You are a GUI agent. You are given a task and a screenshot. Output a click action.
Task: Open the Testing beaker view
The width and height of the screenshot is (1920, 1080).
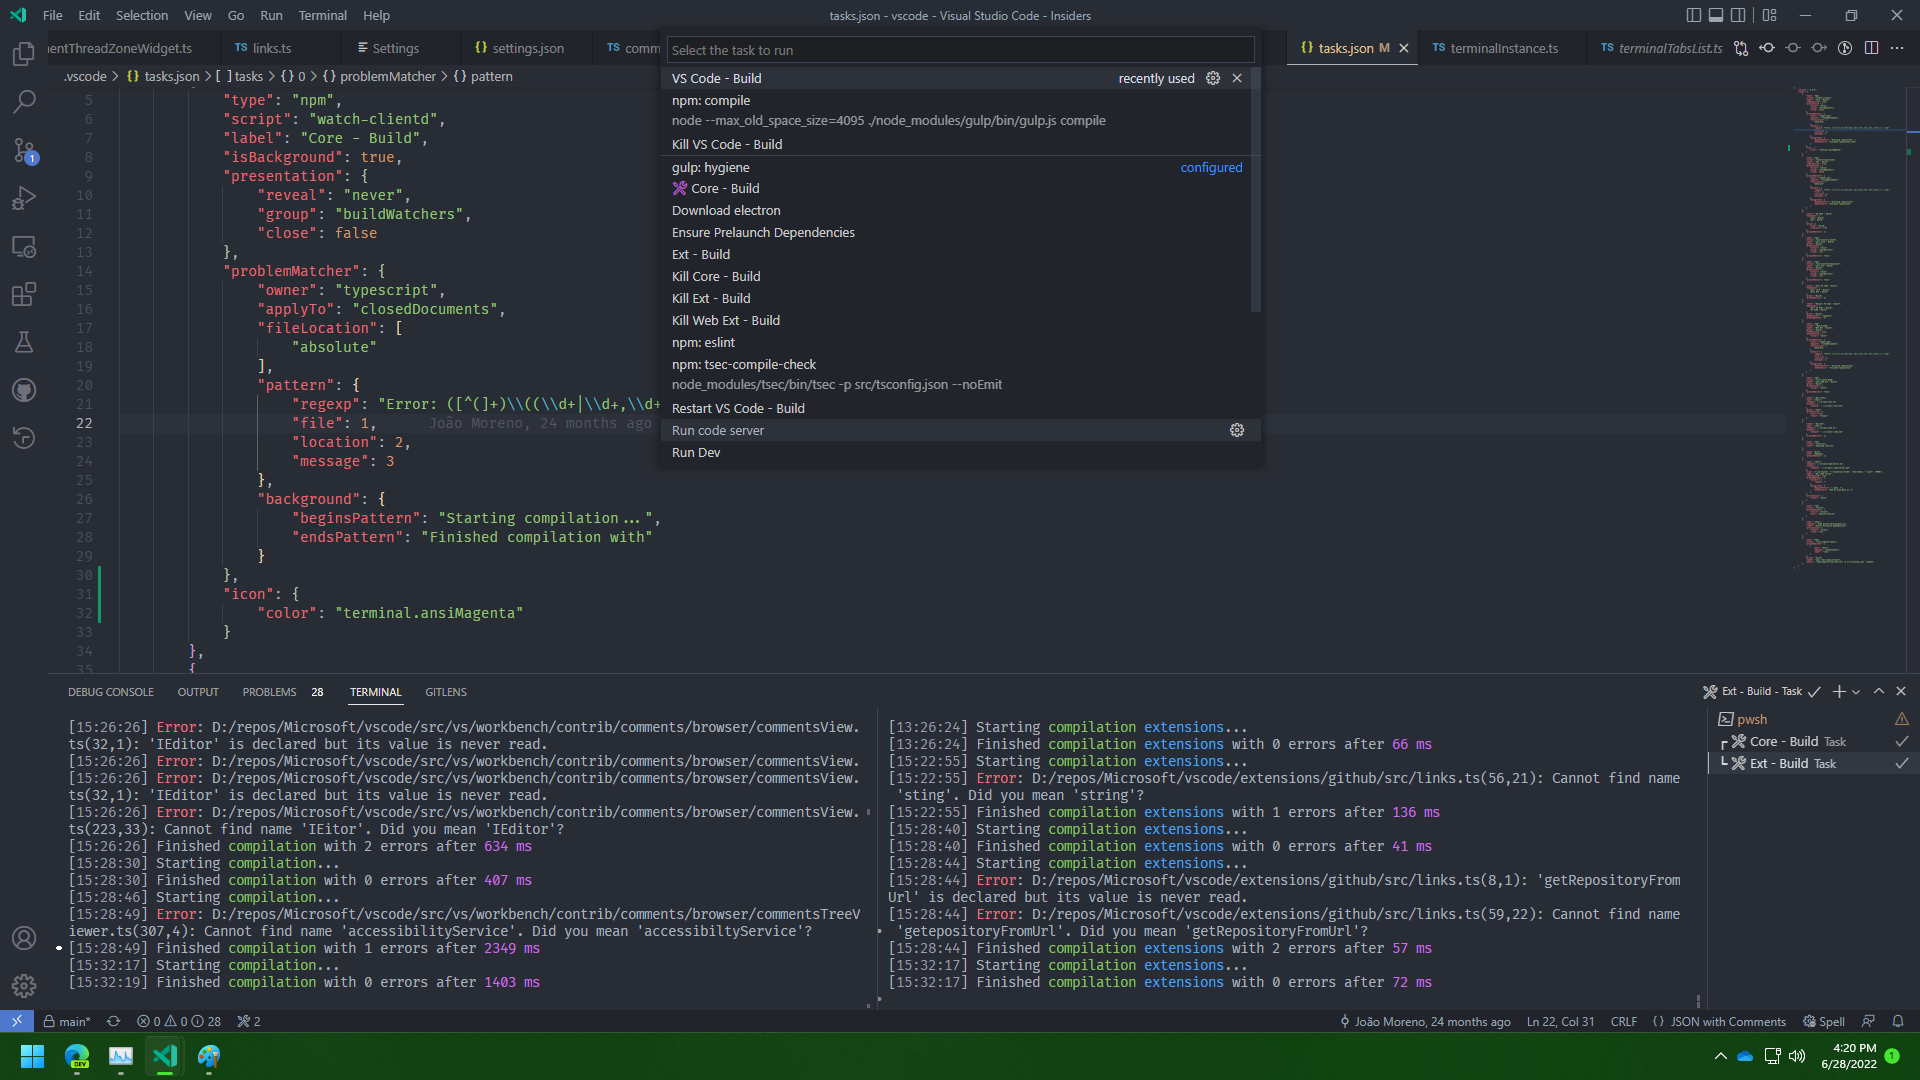24,342
